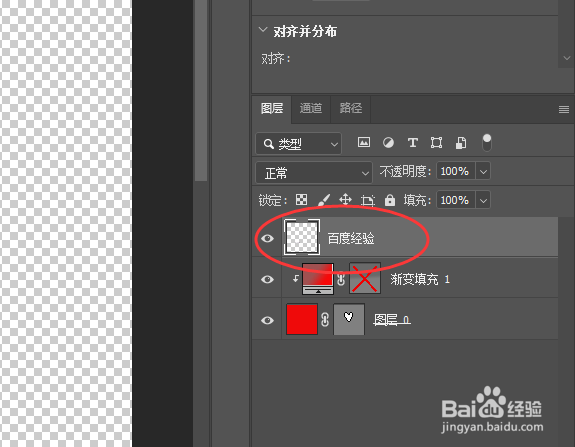
Task: Open the 类型 filter dropdown
Action: click(x=299, y=143)
